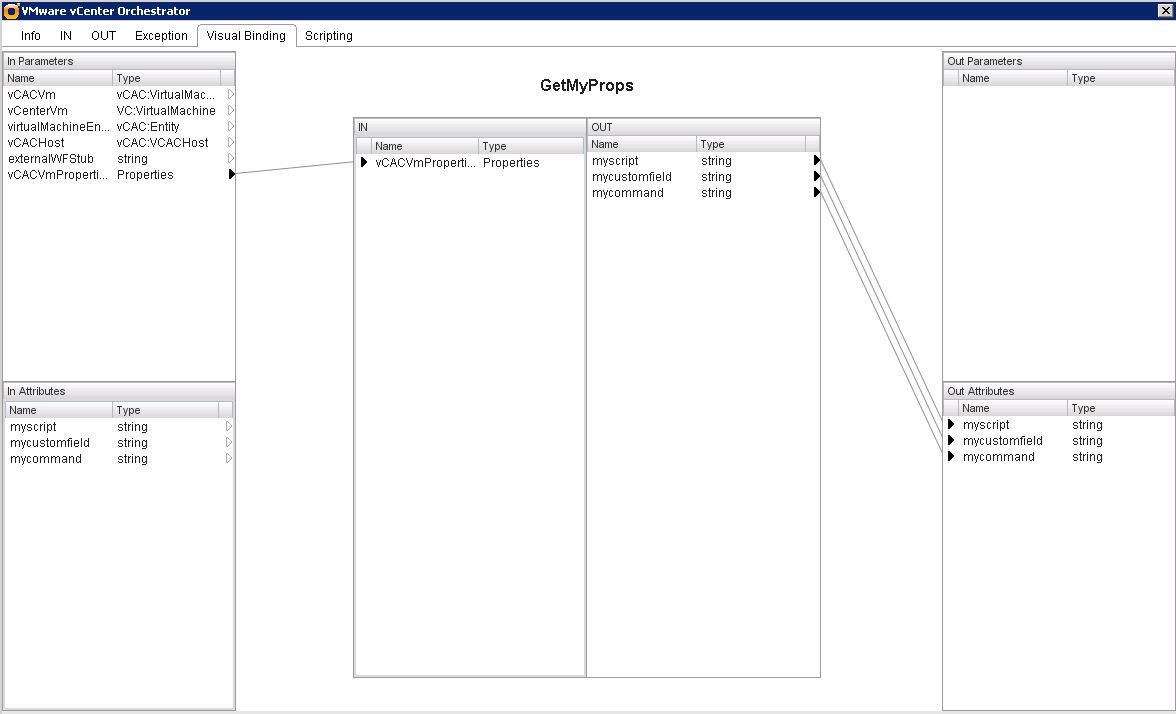Select the OUT tab
1176x714 pixels.
pyautogui.click(x=104, y=35)
